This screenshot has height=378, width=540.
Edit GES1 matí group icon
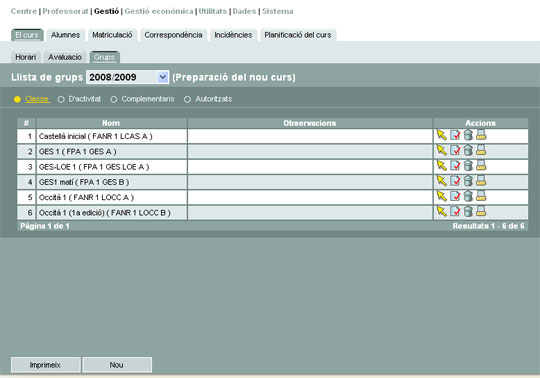[x=455, y=181]
